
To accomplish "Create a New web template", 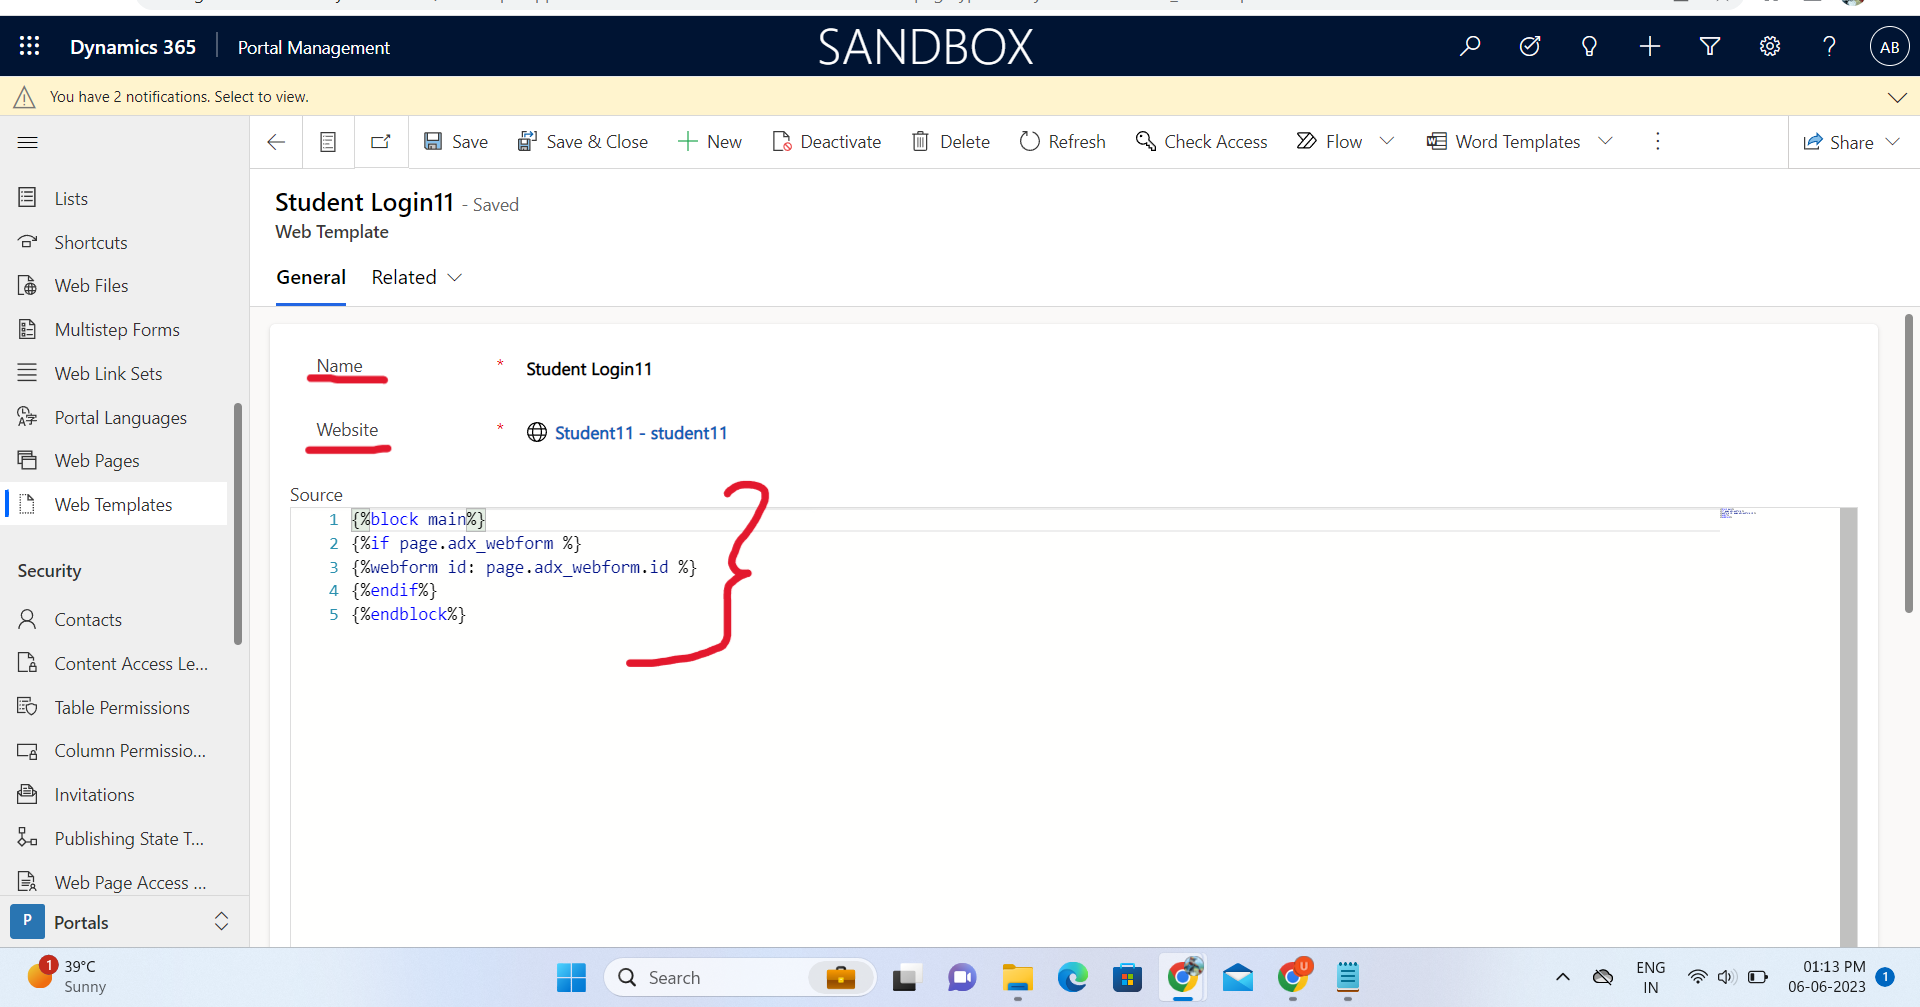I will (710, 142).
